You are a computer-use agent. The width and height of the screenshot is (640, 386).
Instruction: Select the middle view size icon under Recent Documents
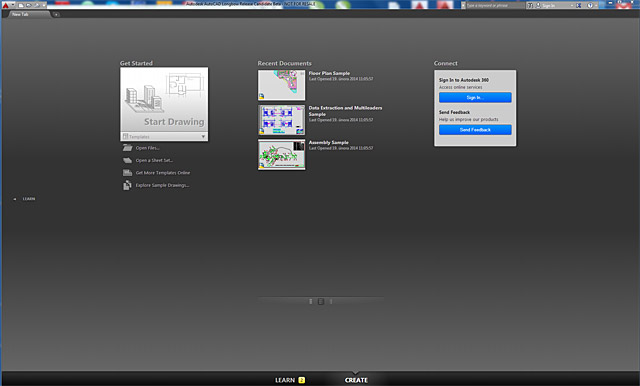(321, 302)
